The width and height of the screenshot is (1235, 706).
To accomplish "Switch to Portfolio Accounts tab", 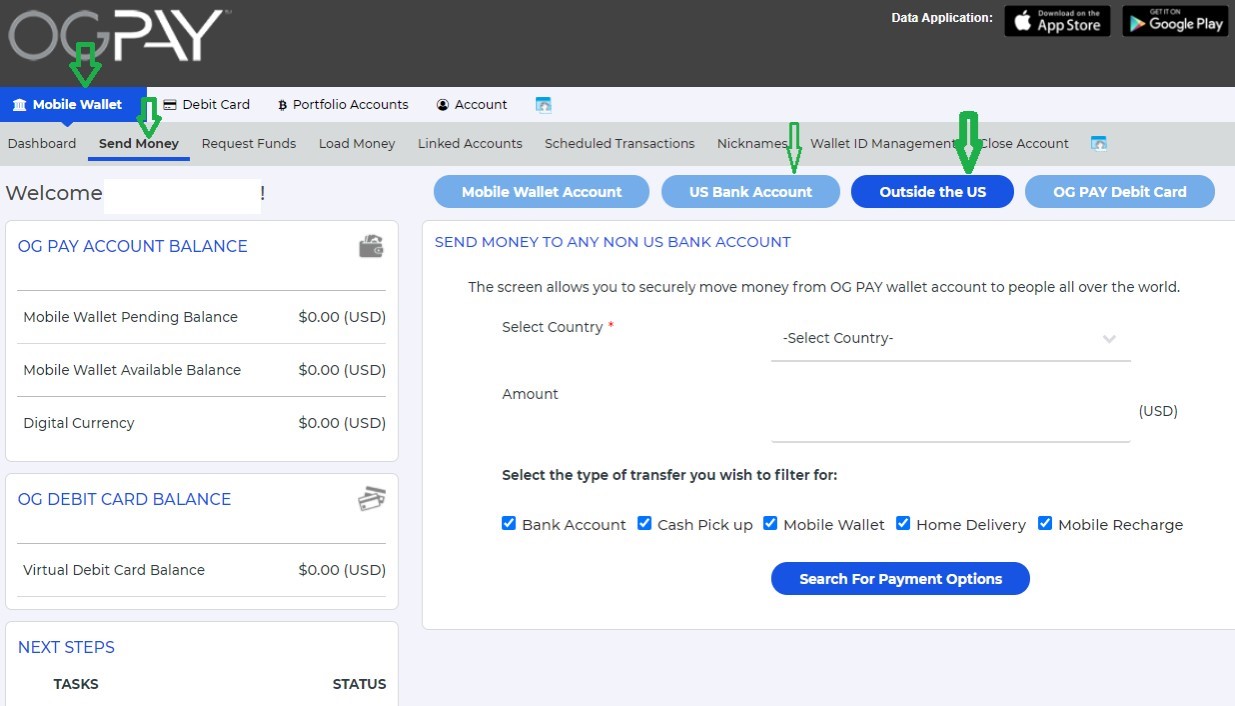I will click(343, 104).
